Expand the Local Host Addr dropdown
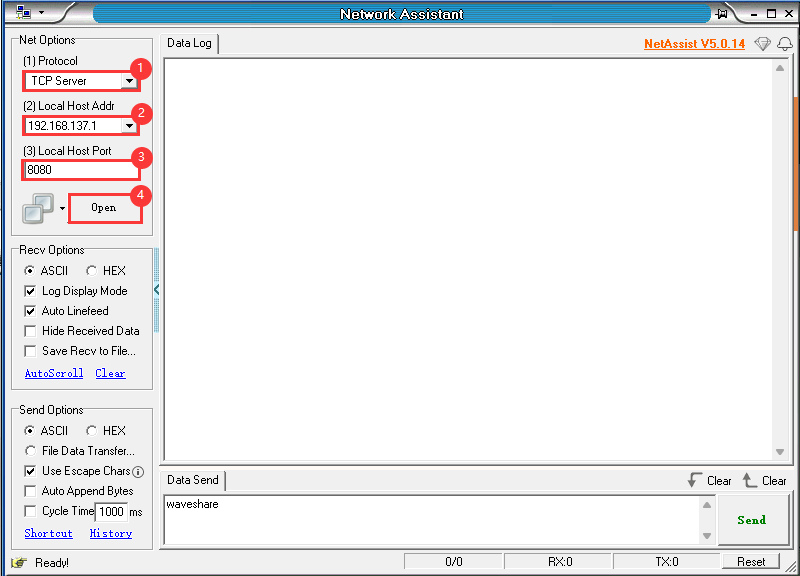 129,126
